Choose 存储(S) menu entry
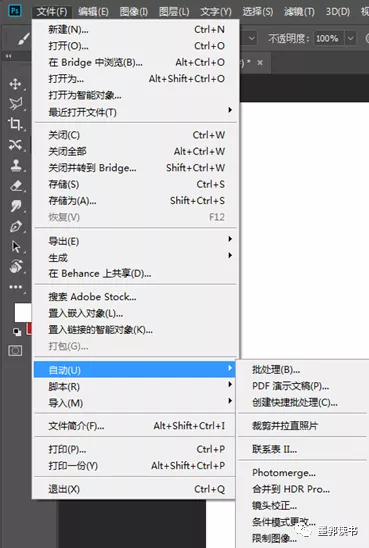The width and height of the screenshot is (369, 548). point(136,184)
